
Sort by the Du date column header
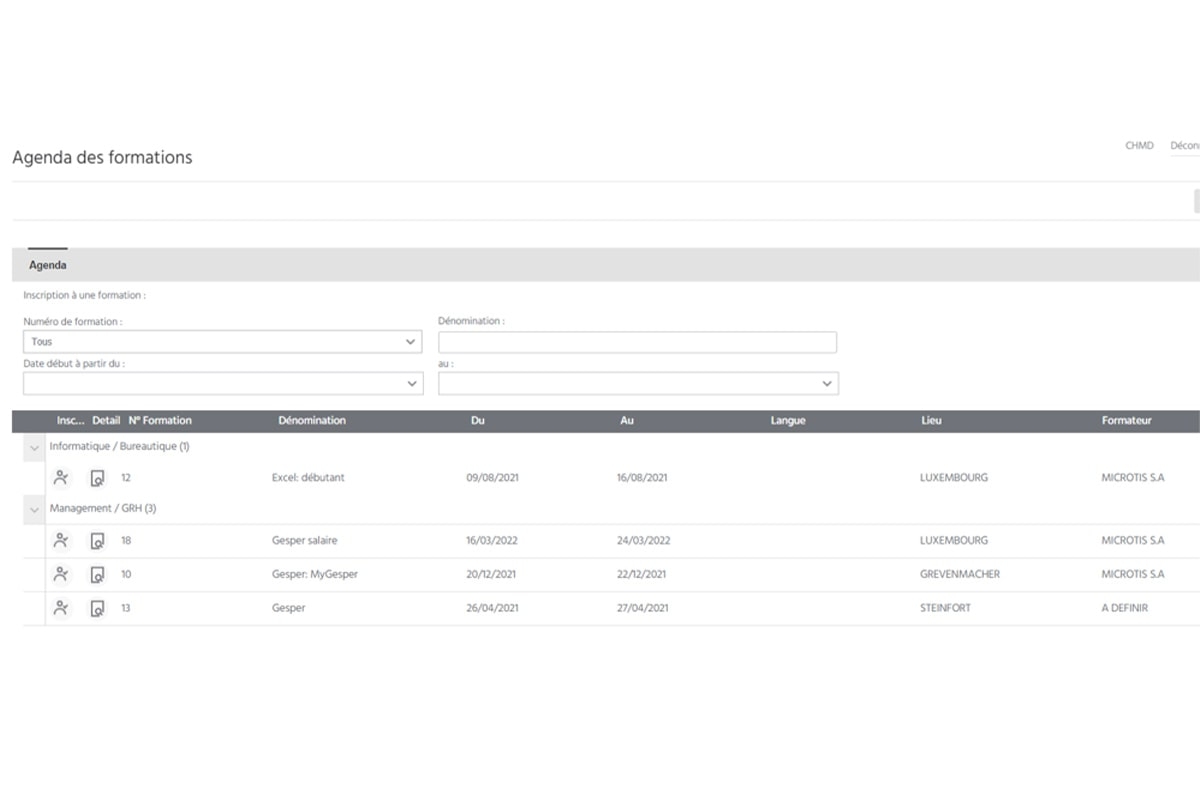[x=478, y=421]
